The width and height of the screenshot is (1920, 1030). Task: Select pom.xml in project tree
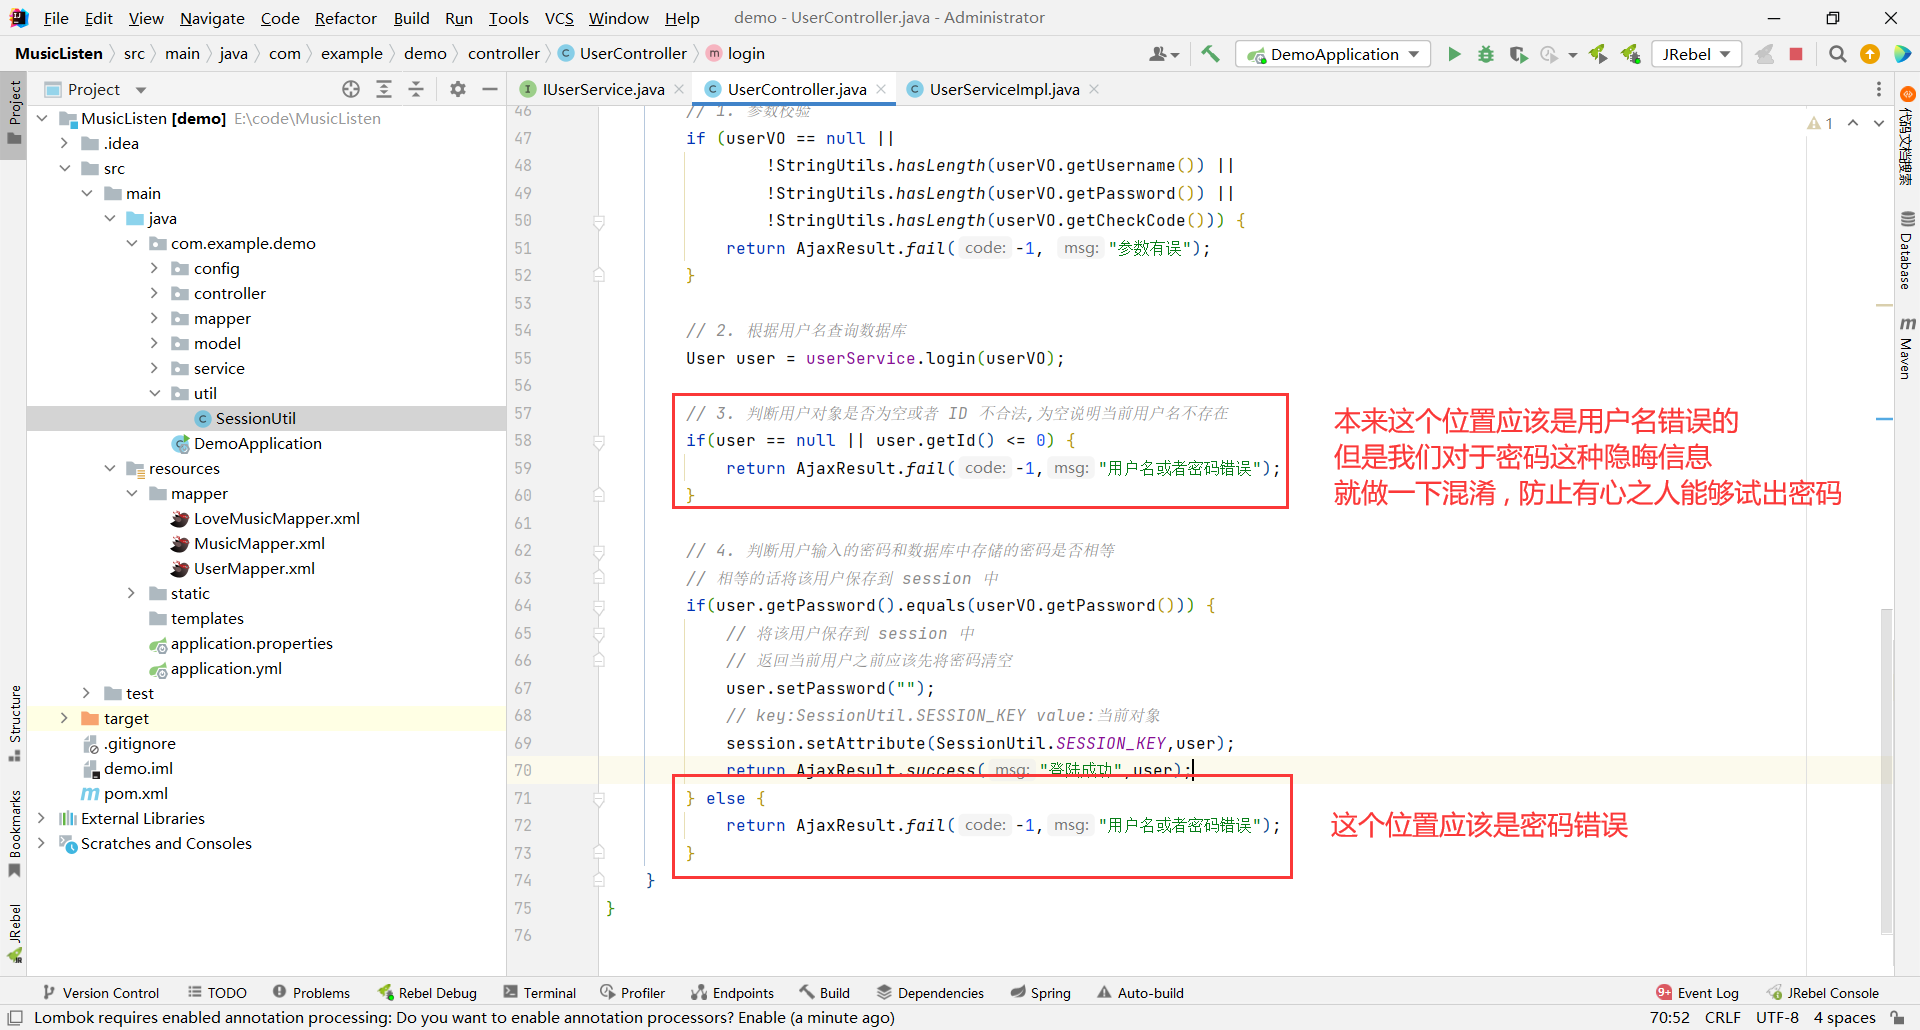click(136, 793)
